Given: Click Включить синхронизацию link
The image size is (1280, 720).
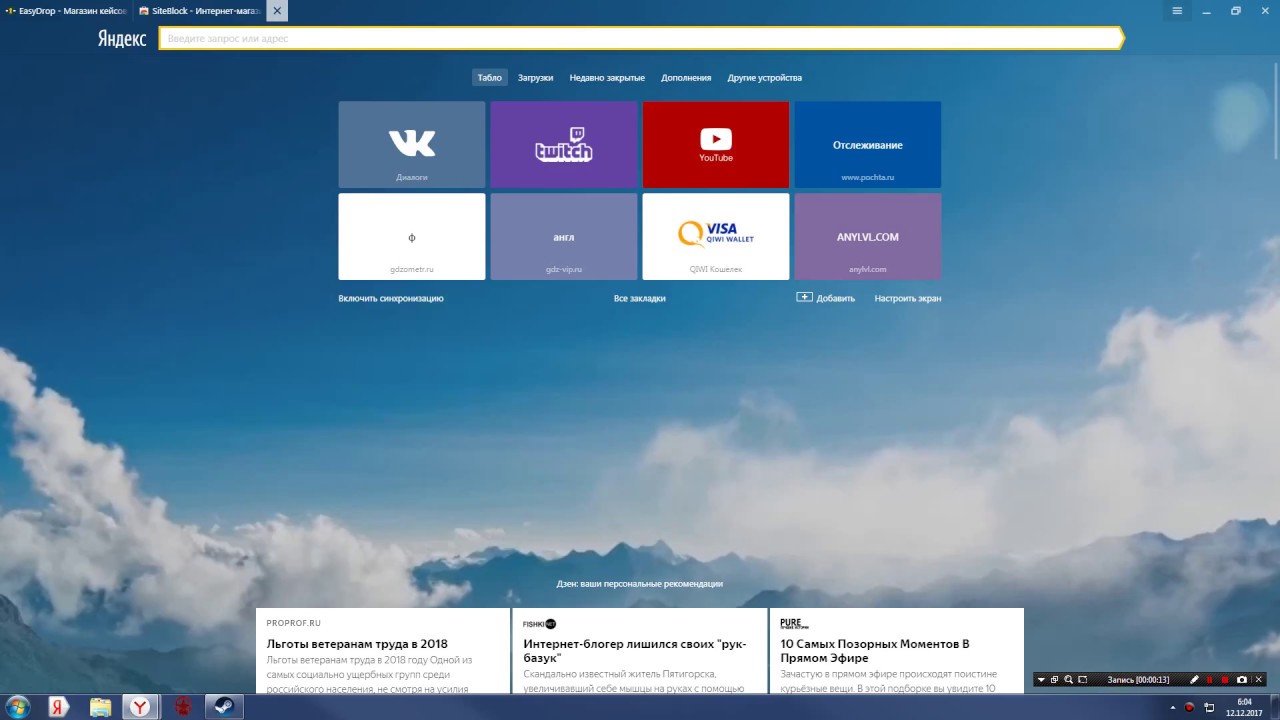Looking at the screenshot, I should click(x=391, y=298).
